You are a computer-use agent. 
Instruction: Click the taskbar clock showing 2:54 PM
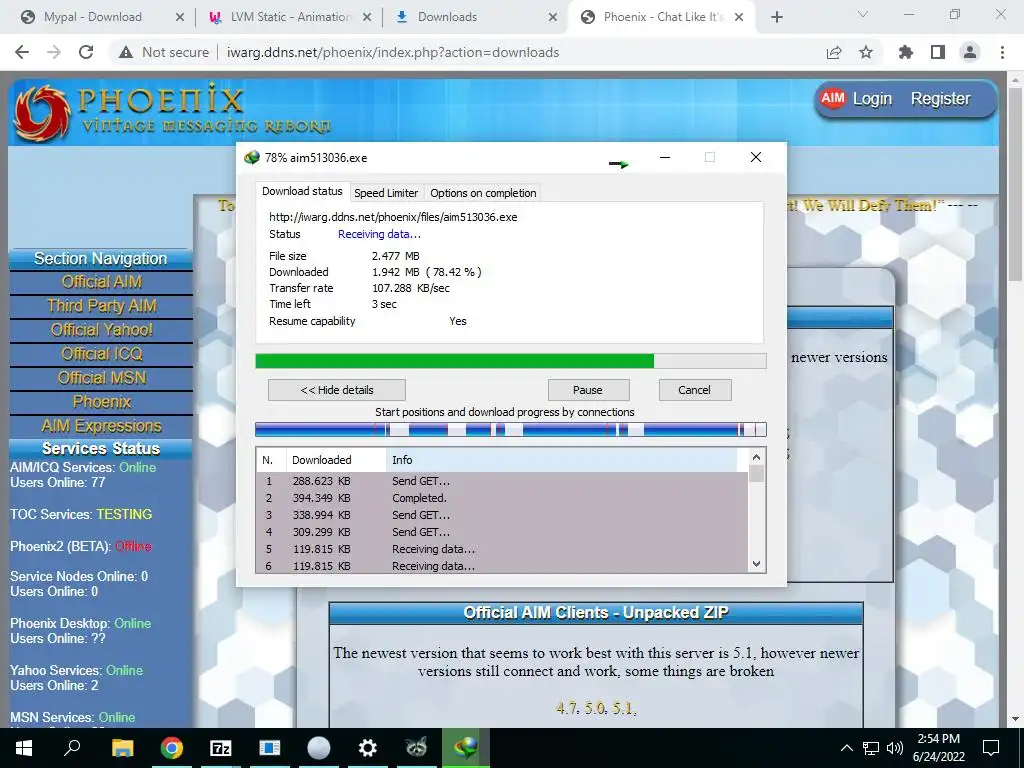(x=938, y=748)
